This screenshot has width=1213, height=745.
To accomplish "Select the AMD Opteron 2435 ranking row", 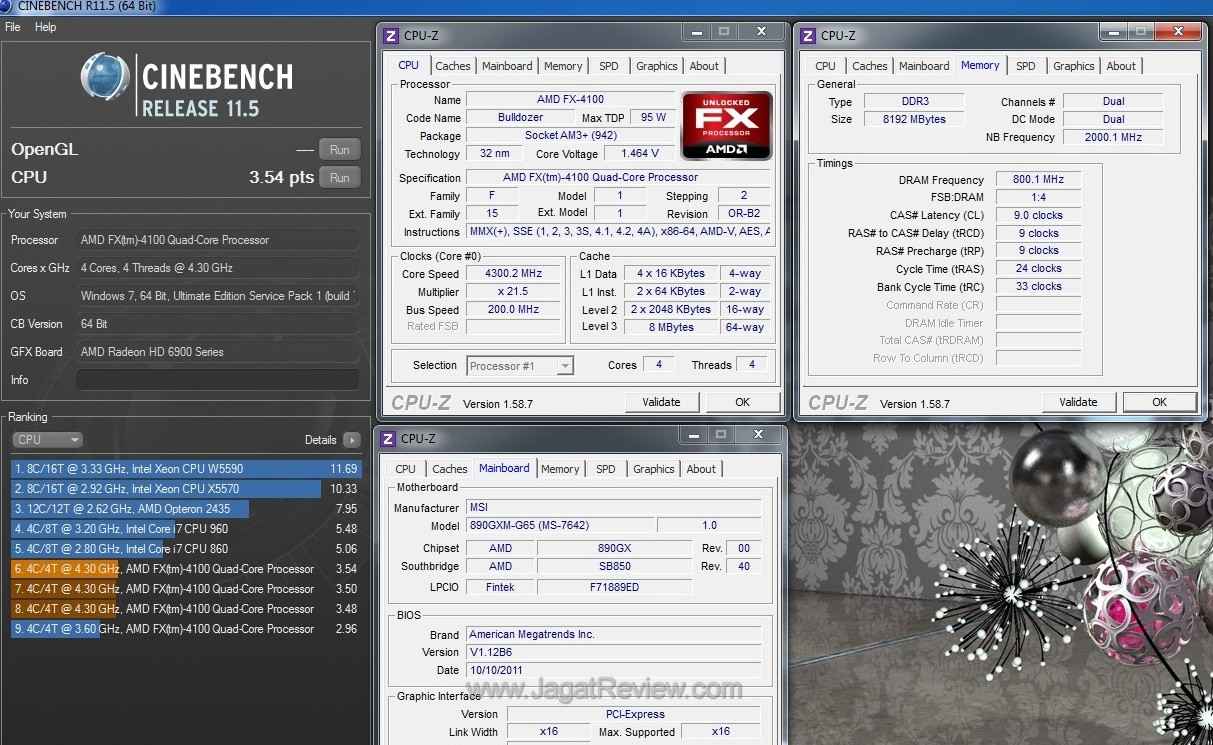I will [185, 509].
